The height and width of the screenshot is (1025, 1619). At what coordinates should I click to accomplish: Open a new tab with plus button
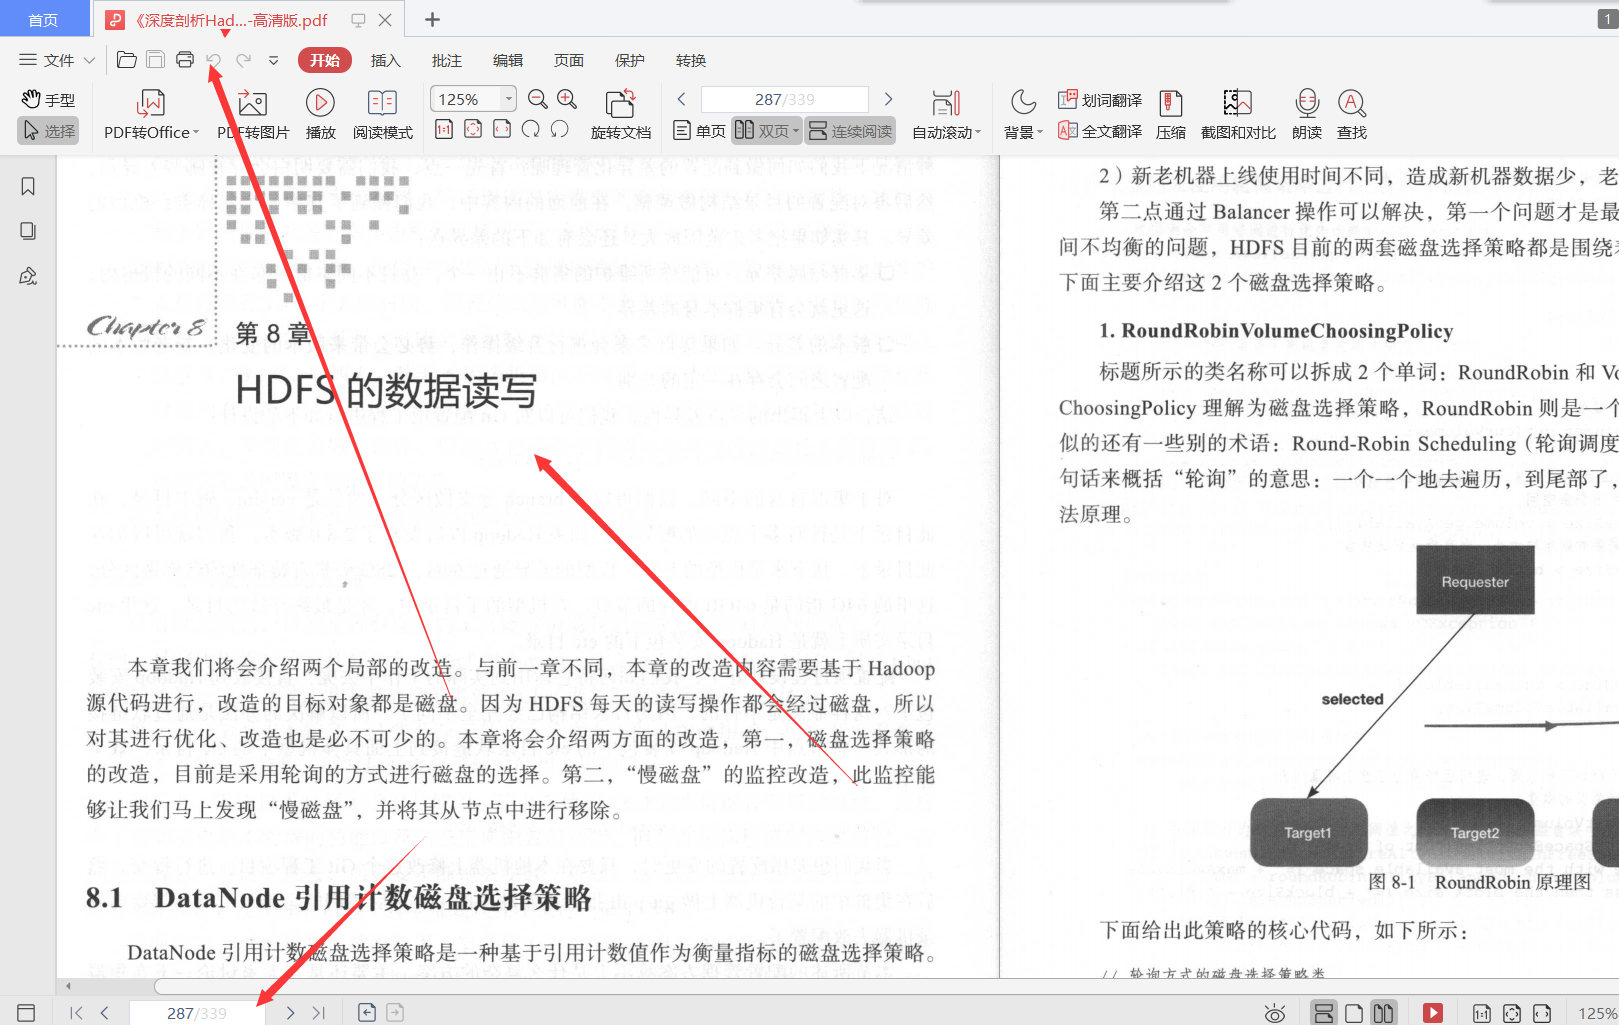tap(432, 19)
